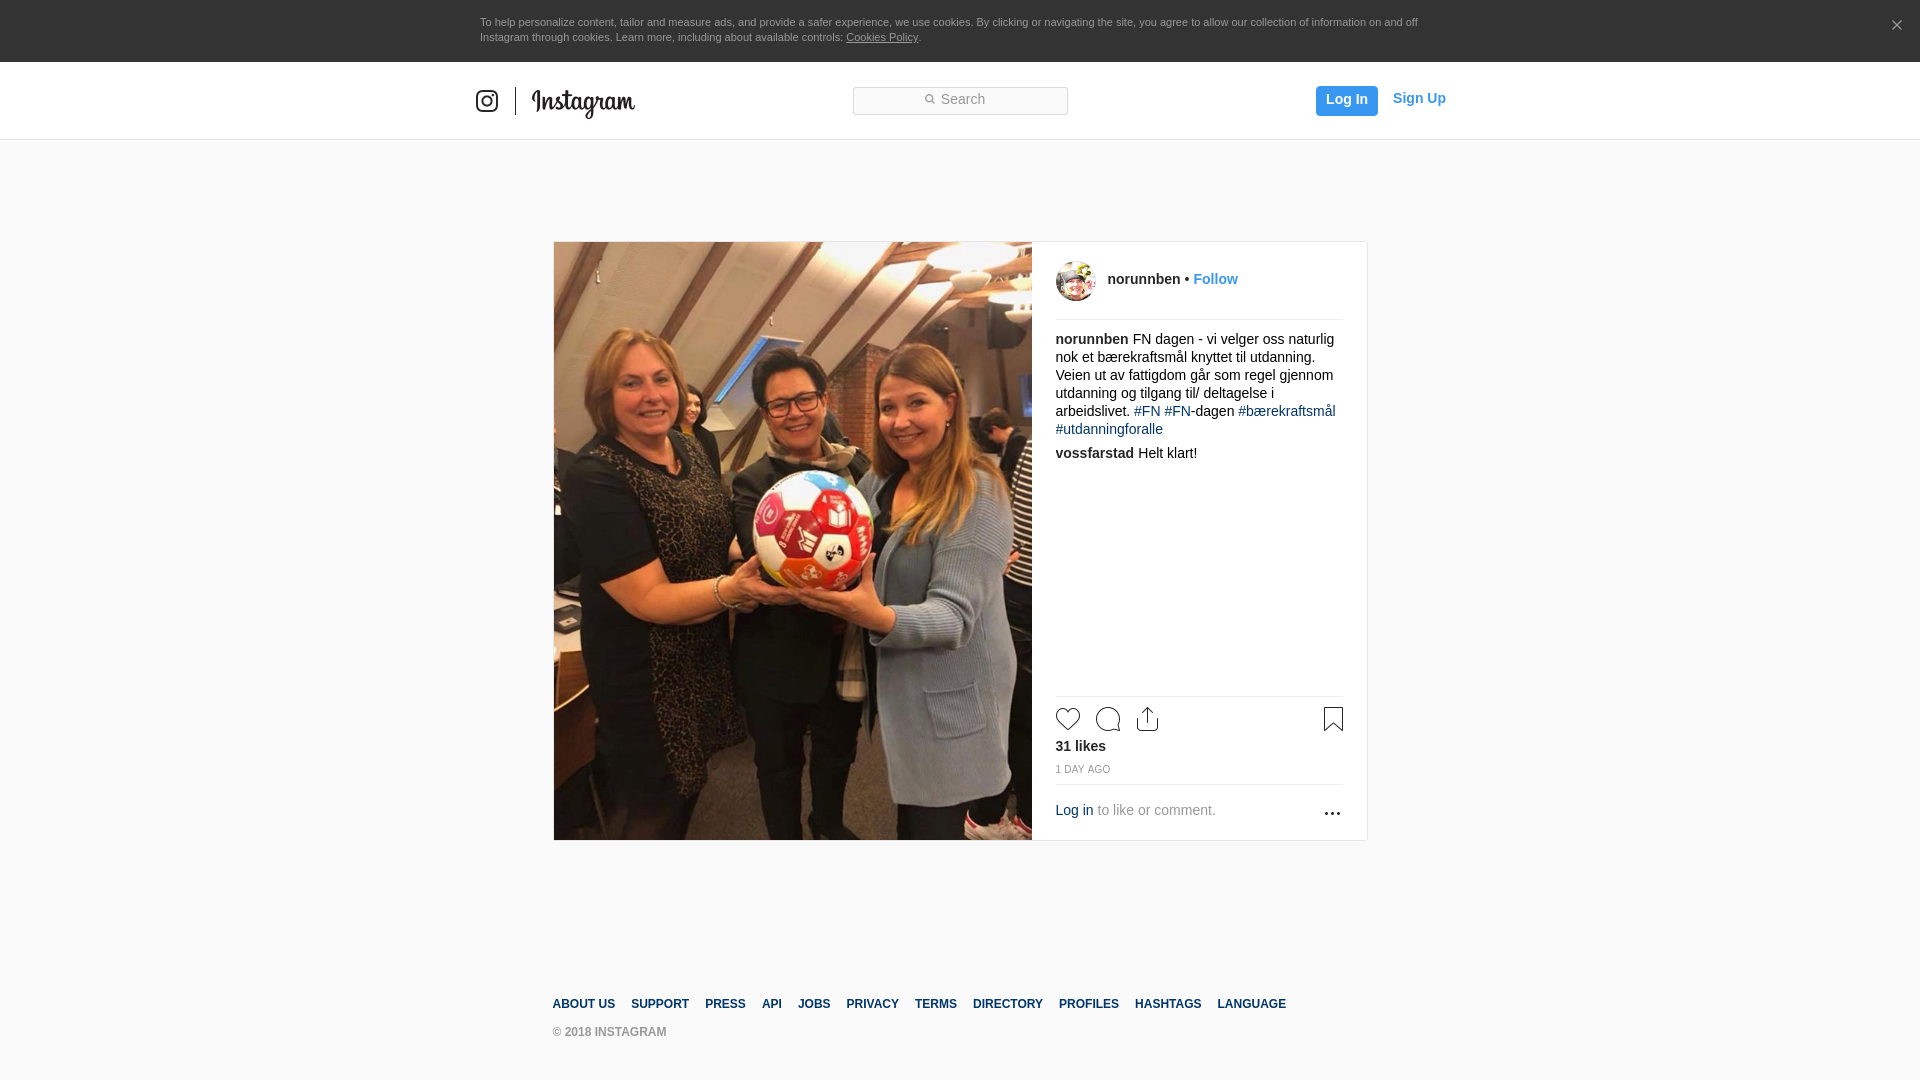This screenshot has height=1080, width=1920.
Task: Open the #utdanningforalle hashtag link
Action: [x=1109, y=429]
